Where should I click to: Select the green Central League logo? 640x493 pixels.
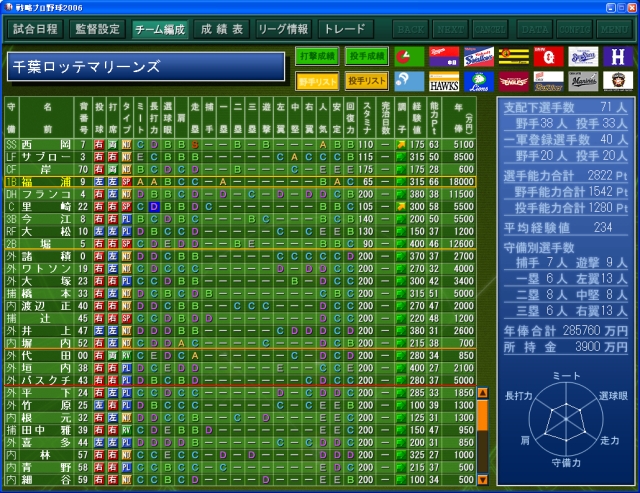click(409, 56)
